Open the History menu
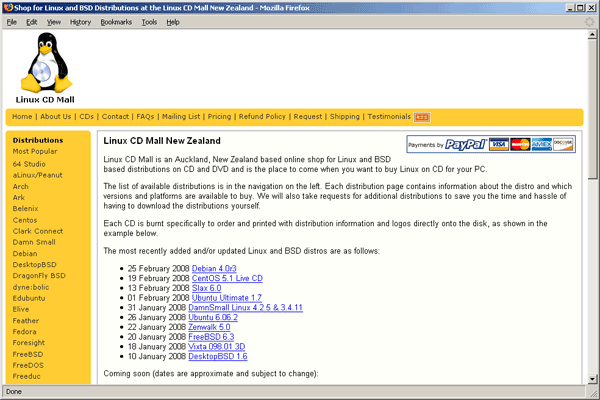This screenshot has height=400, width=600. [x=80, y=22]
